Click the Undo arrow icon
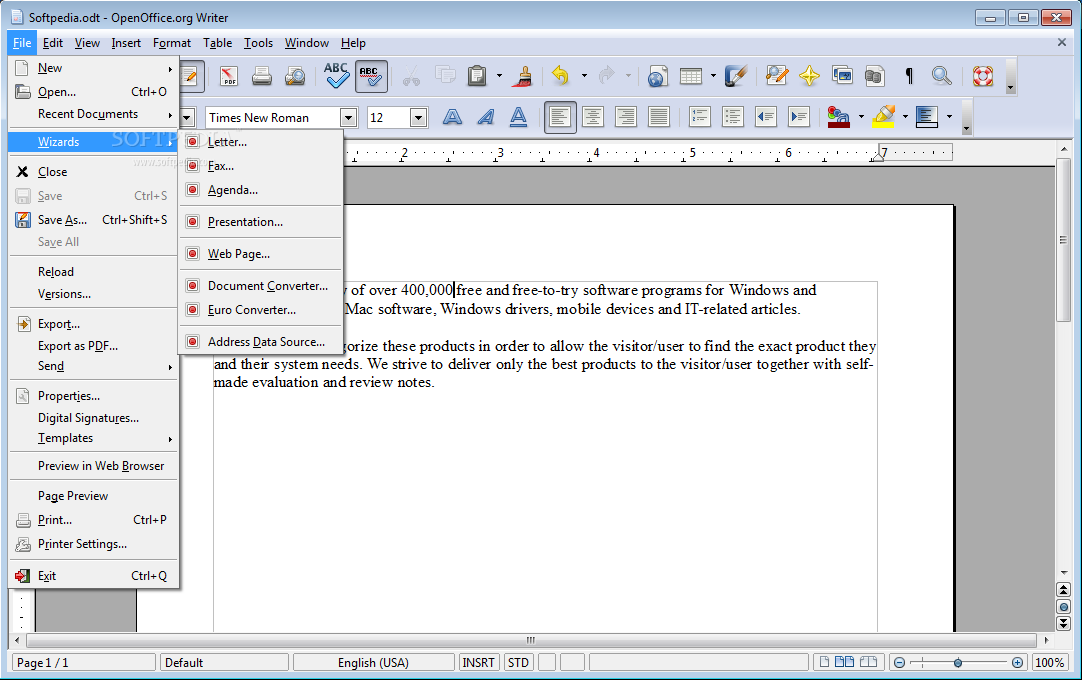Image resolution: width=1082 pixels, height=680 pixels. pos(560,76)
